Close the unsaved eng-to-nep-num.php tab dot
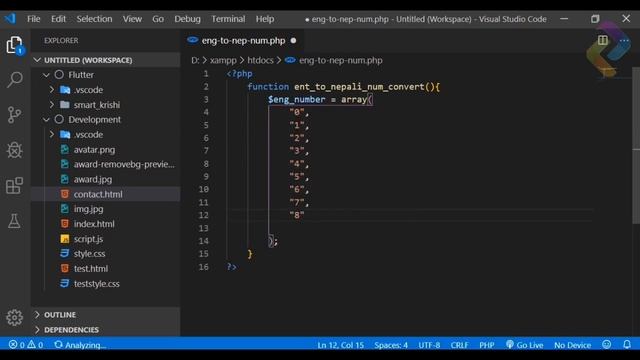 point(293,40)
